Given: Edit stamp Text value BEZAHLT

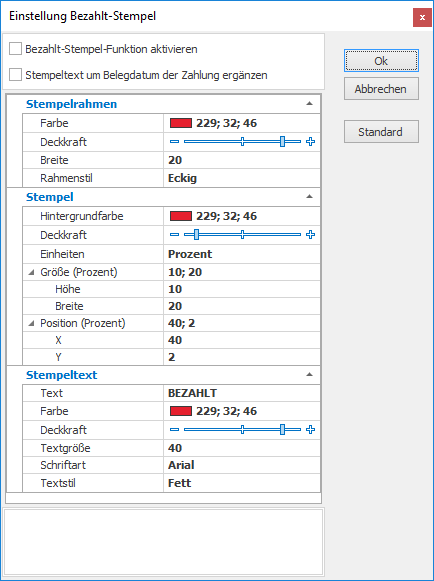Looking at the screenshot, I should pyautogui.click(x=242, y=393).
